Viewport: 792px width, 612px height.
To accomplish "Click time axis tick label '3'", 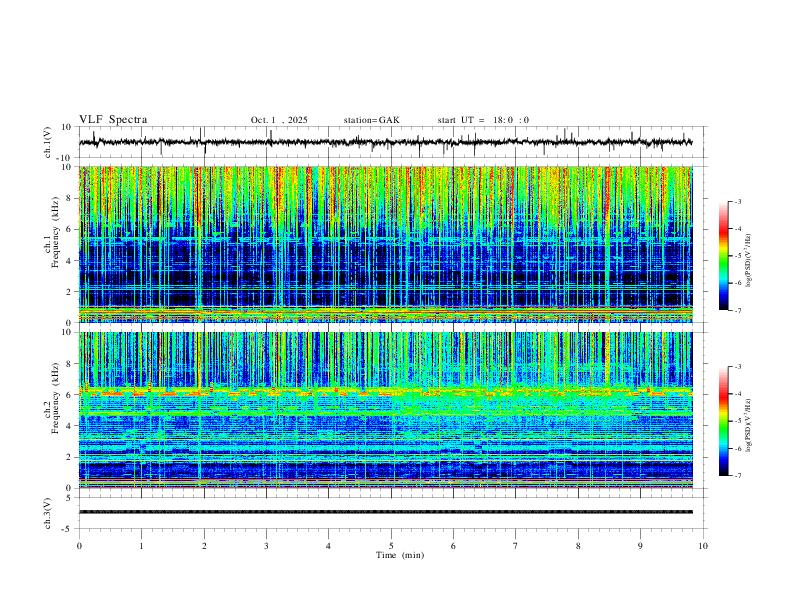I will pyautogui.click(x=266, y=546).
